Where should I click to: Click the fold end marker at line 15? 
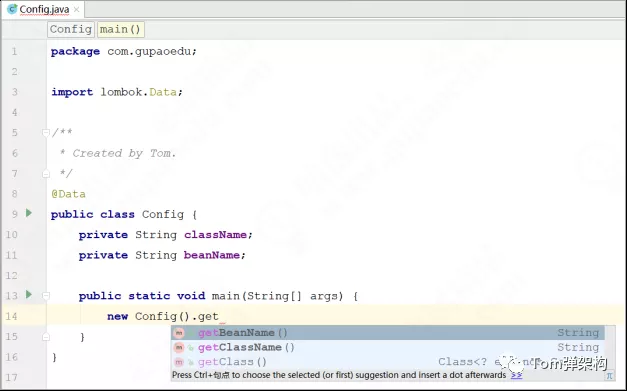coord(46,337)
